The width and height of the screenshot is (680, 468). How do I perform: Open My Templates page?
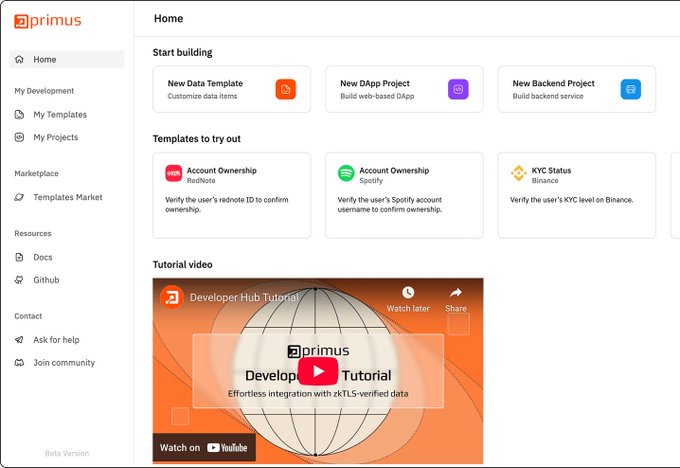tap(60, 115)
